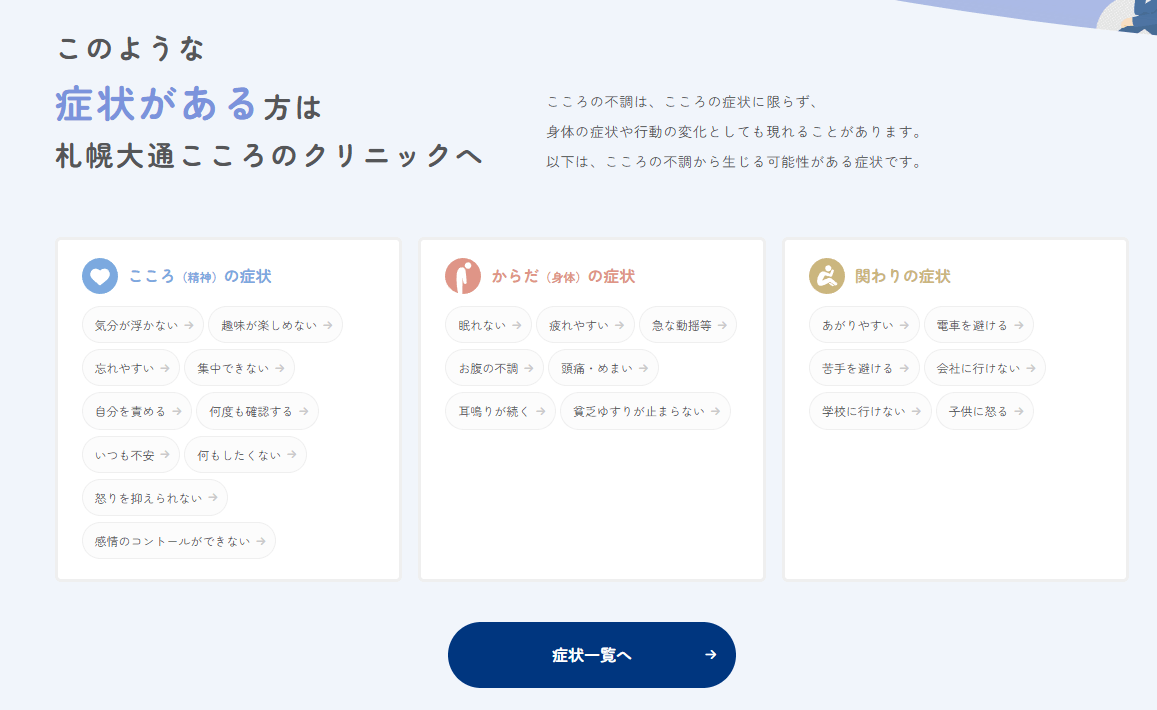
Task: Click the arrow icon beside 眠れない
Action: 516,325
